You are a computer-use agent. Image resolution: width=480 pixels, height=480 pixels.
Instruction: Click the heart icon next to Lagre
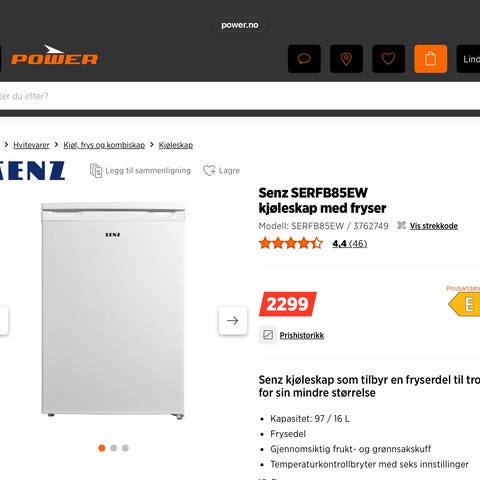click(209, 171)
